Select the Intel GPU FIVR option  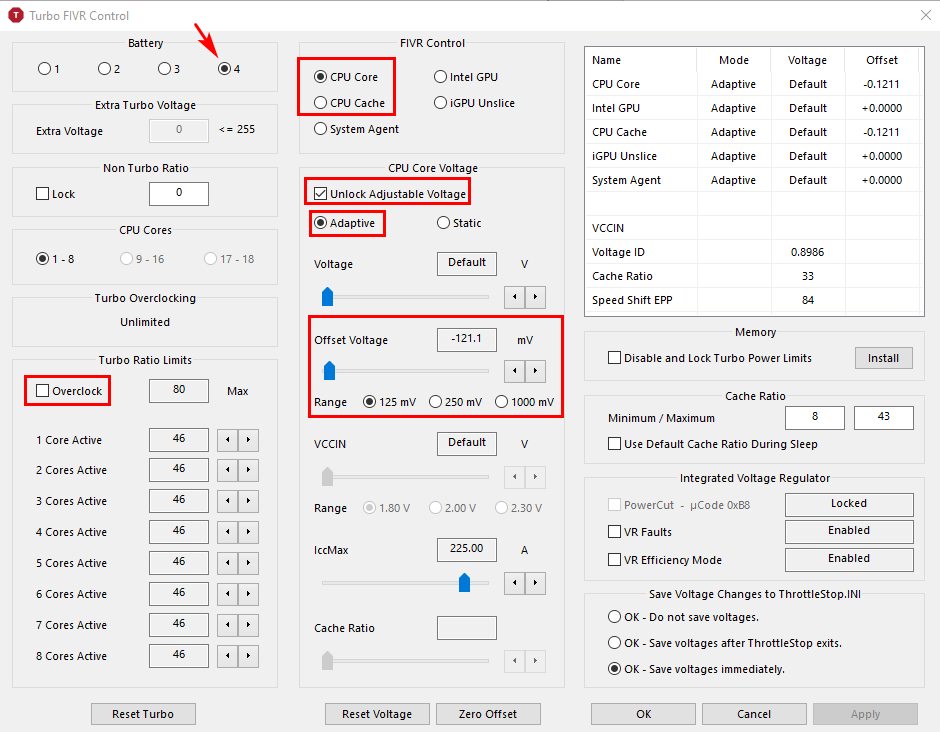(466, 77)
